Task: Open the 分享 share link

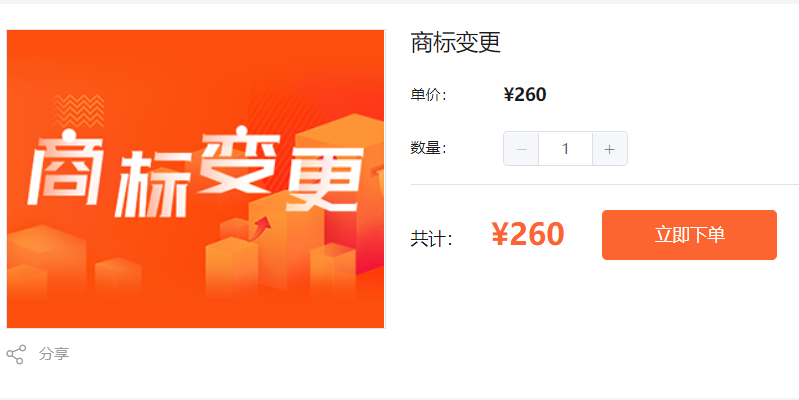Action: point(54,354)
